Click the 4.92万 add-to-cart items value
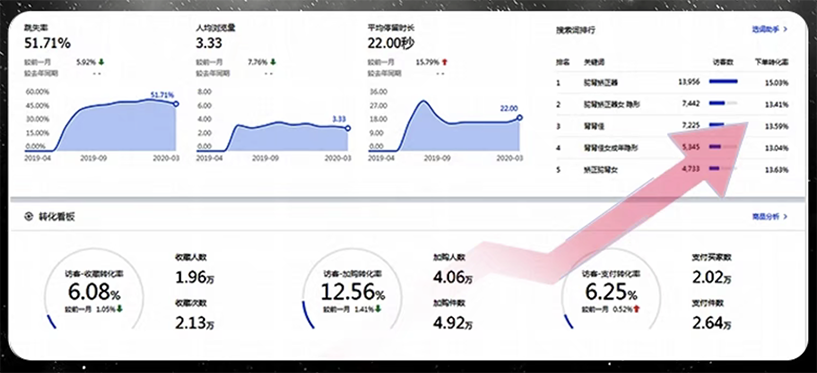The image size is (817, 373). pos(453,324)
